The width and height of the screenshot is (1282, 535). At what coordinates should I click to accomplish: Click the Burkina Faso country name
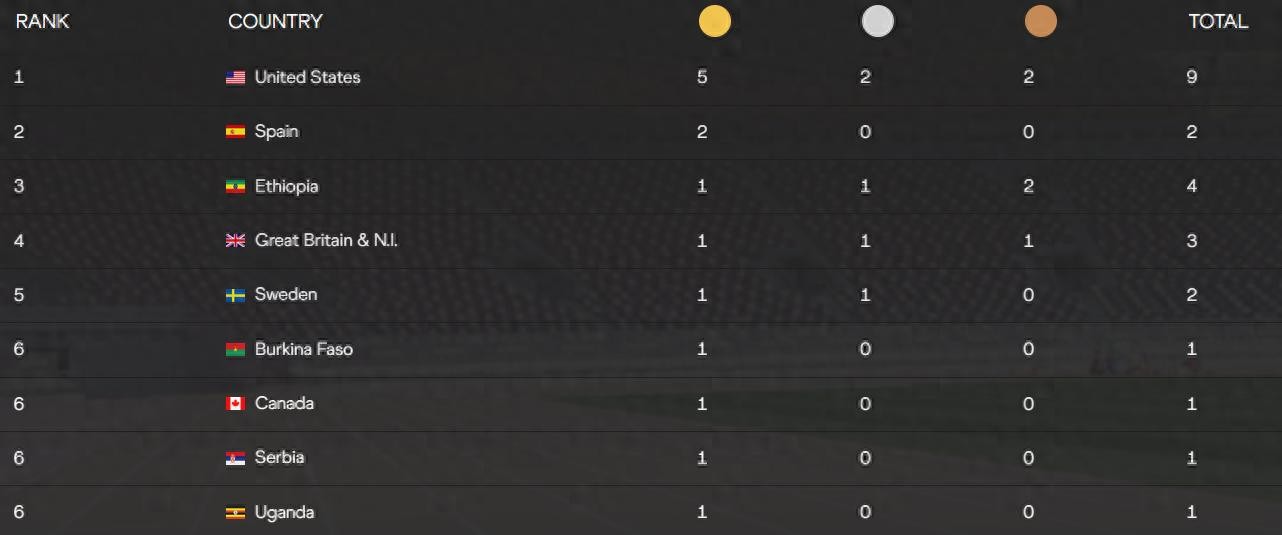(x=303, y=350)
